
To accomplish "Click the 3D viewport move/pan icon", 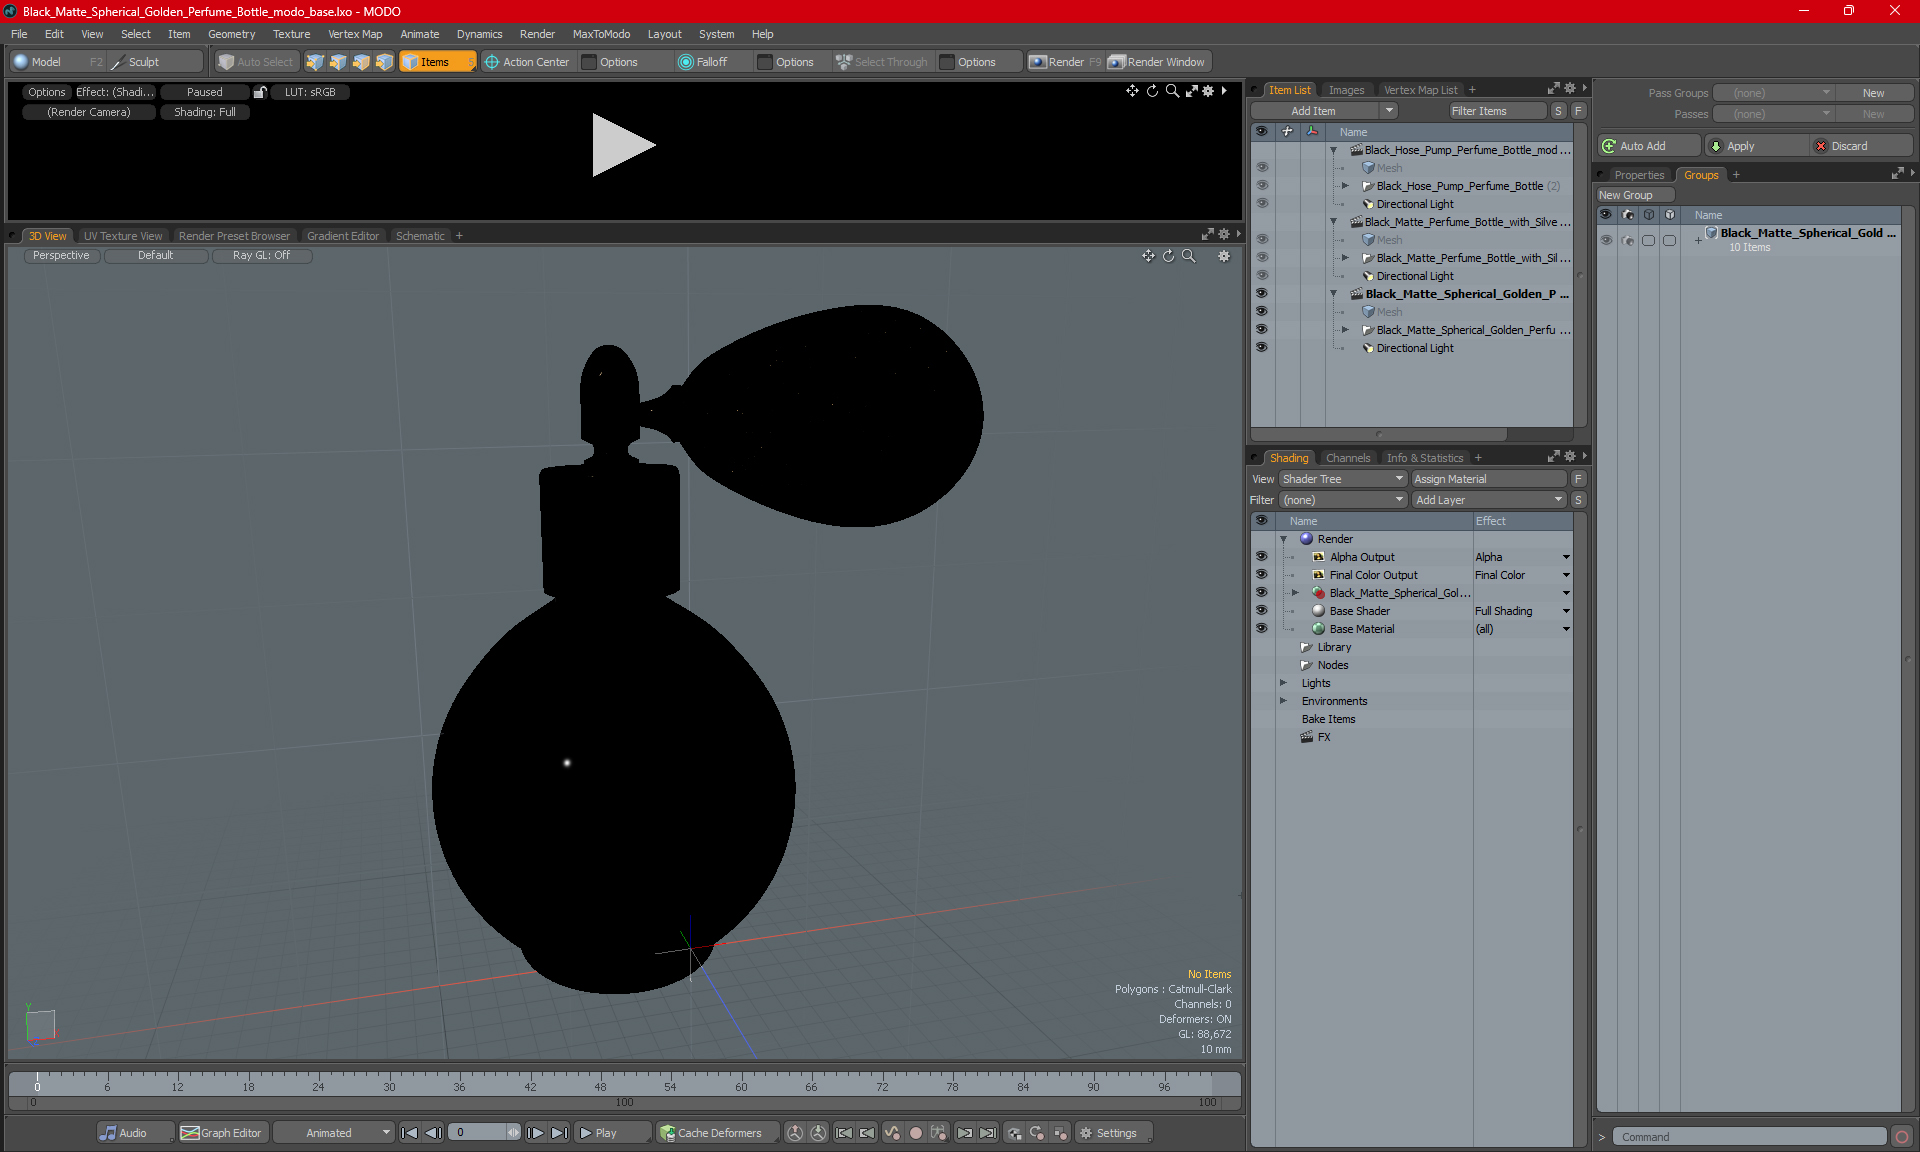I will point(1148,256).
